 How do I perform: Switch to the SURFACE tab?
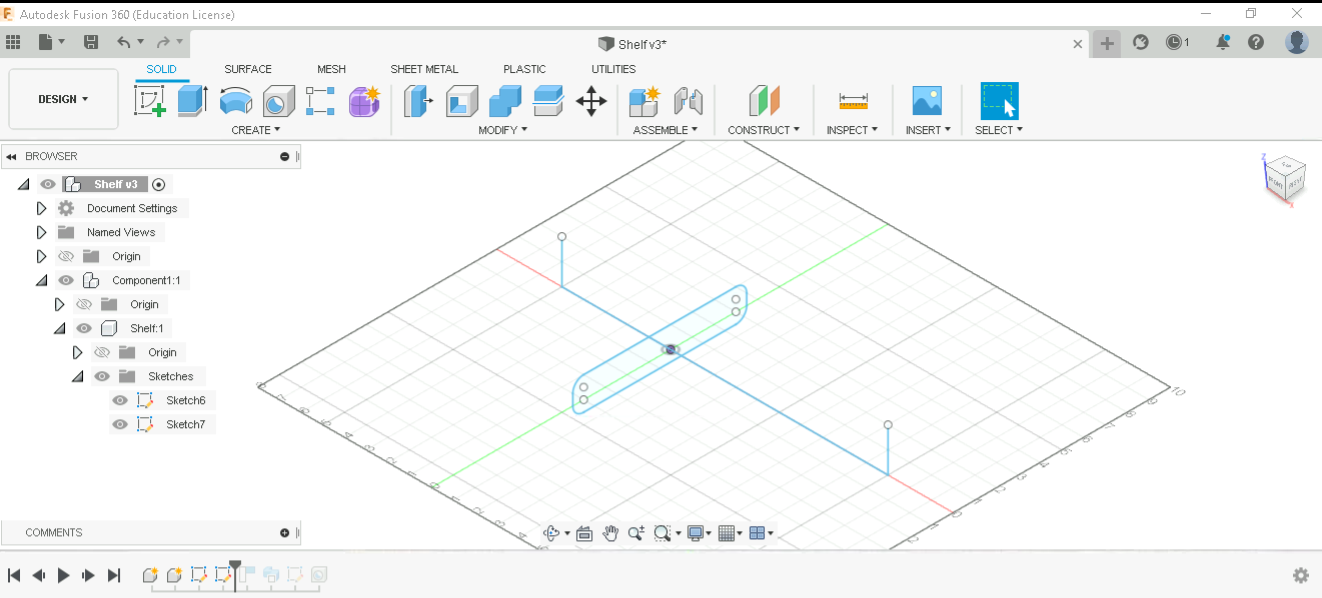[x=248, y=69]
